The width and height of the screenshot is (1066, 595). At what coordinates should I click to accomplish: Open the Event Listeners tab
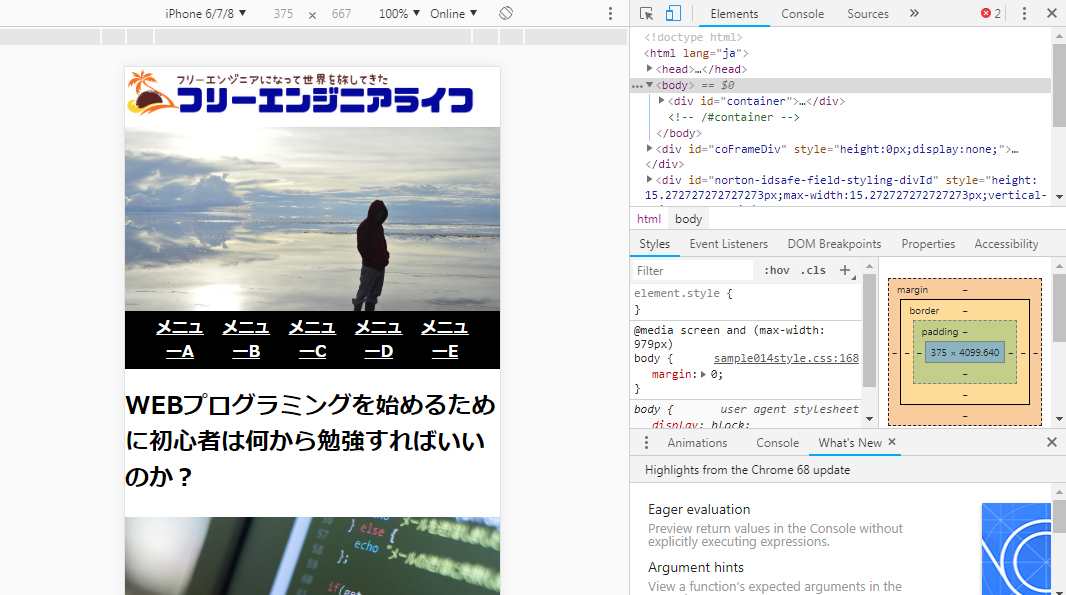click(x=728, y=244)
